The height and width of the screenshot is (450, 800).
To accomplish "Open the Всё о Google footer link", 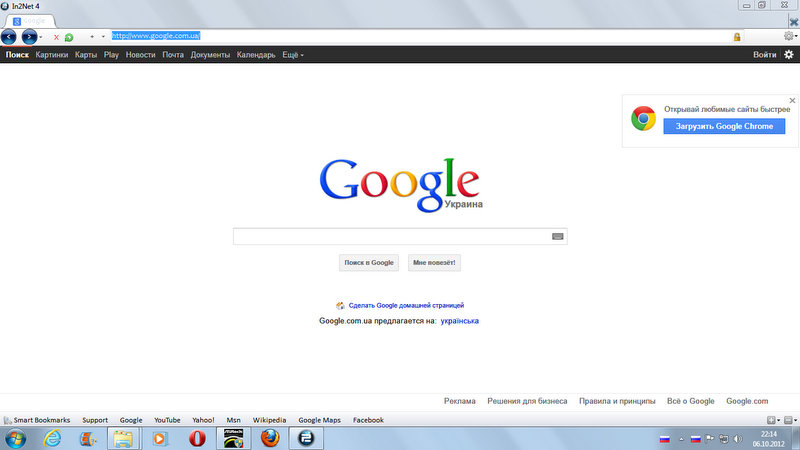I will pos(690,401).
